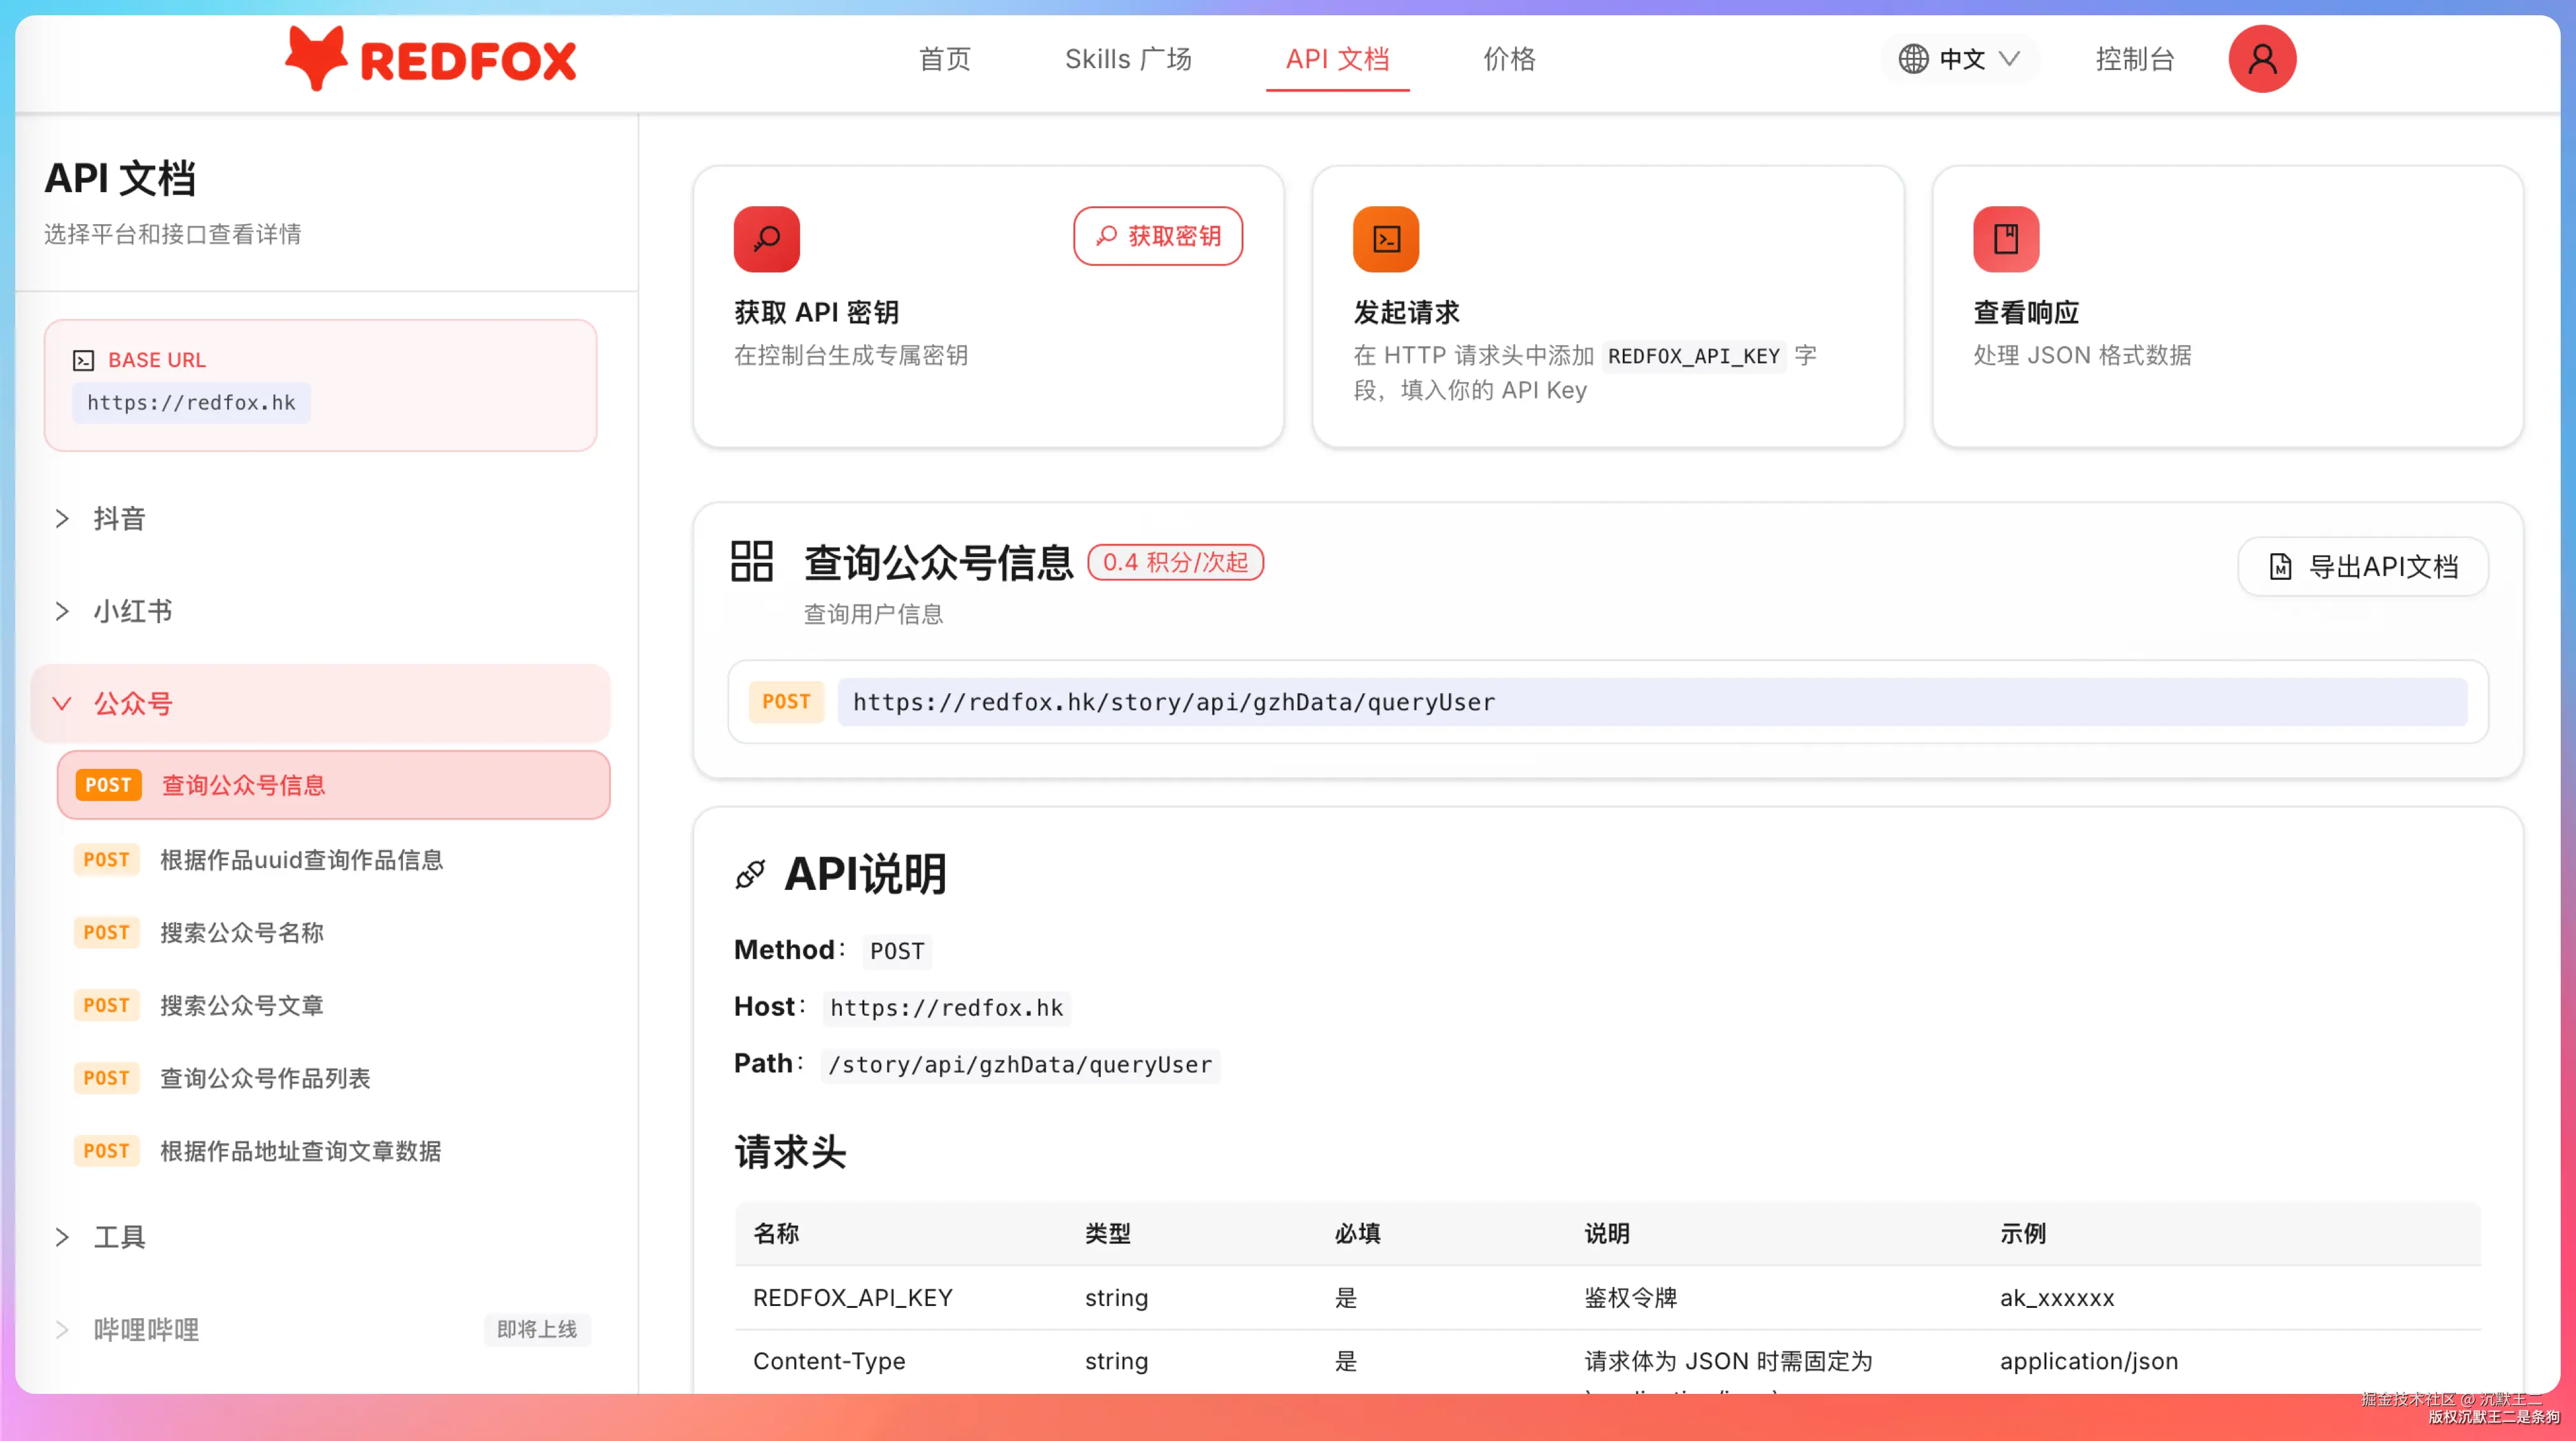
Task: Click the 请求头 section heading
Action: [790, 1152]
